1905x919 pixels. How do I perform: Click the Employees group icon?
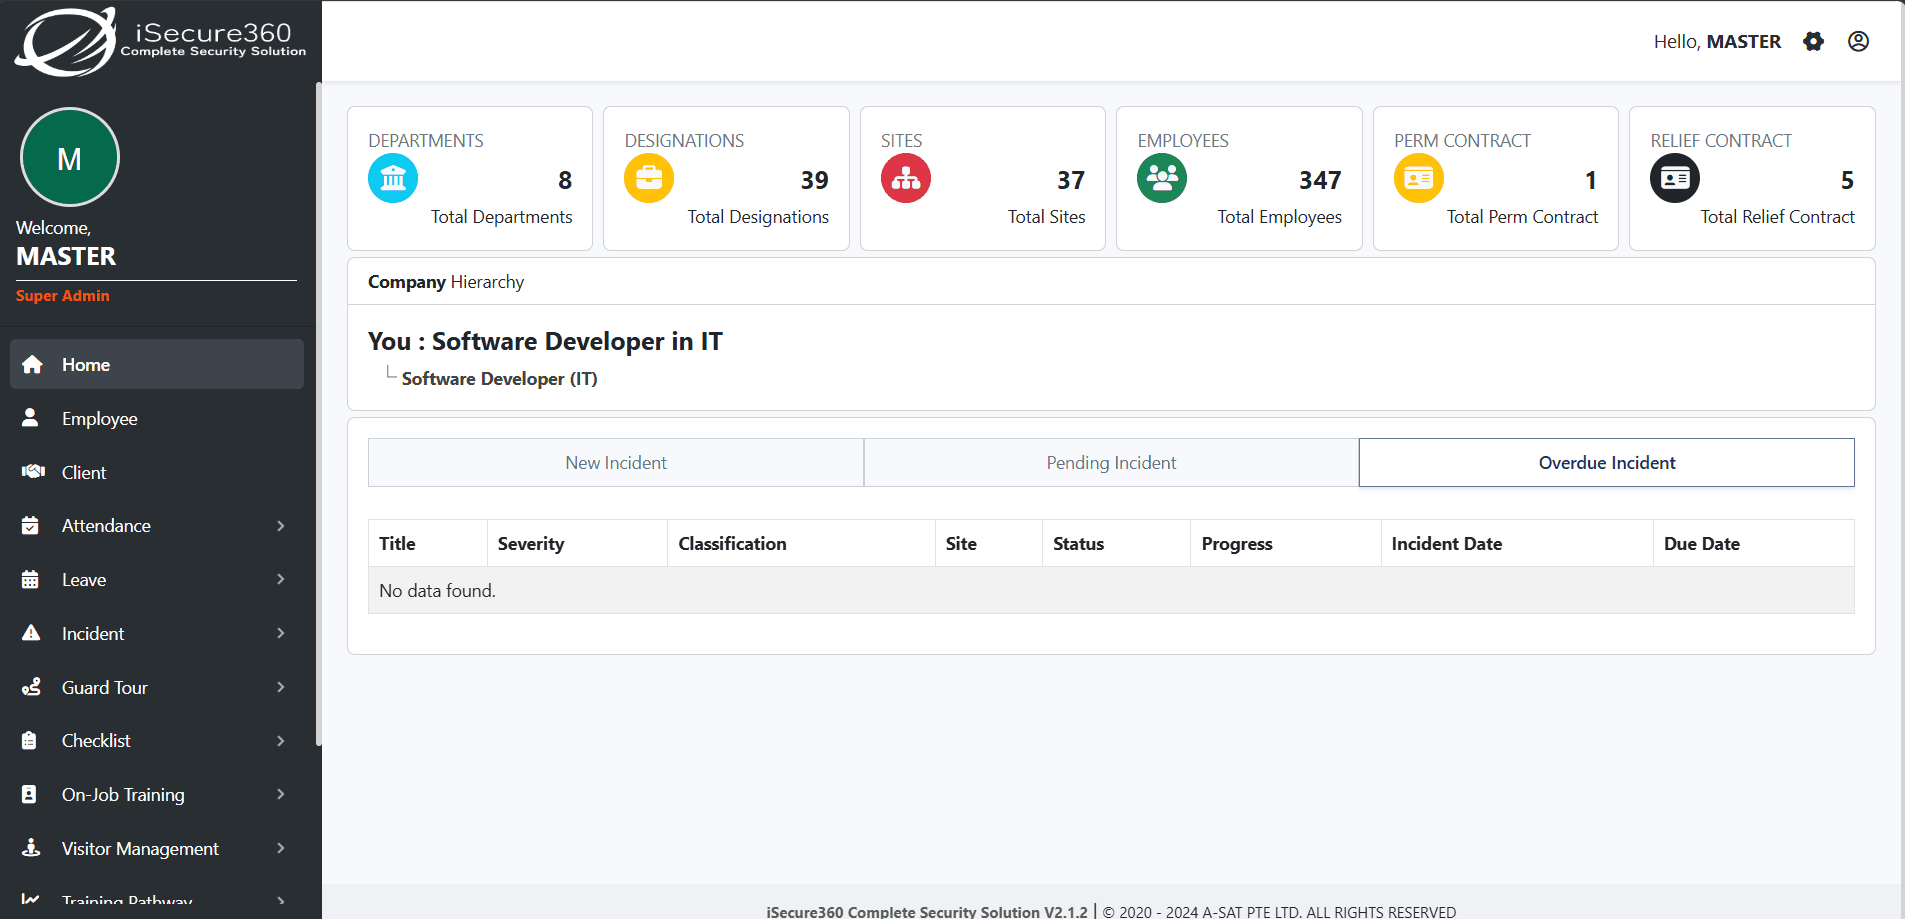1161,179
